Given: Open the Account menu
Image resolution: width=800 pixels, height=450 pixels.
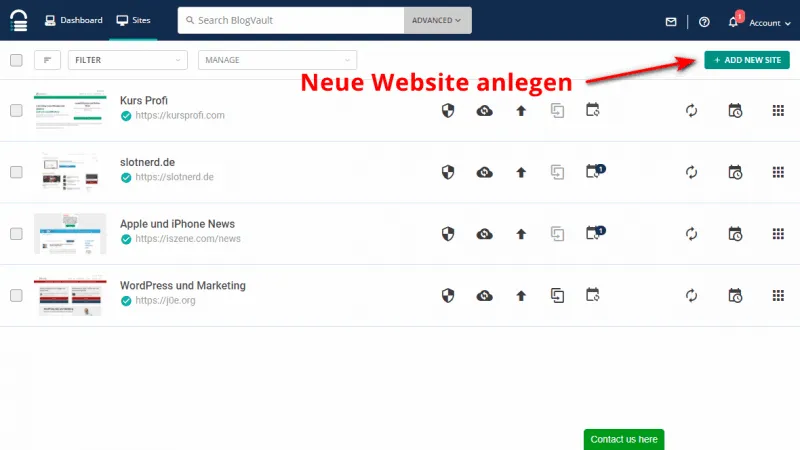Looking at the screenshot, I should pos(769,23).
